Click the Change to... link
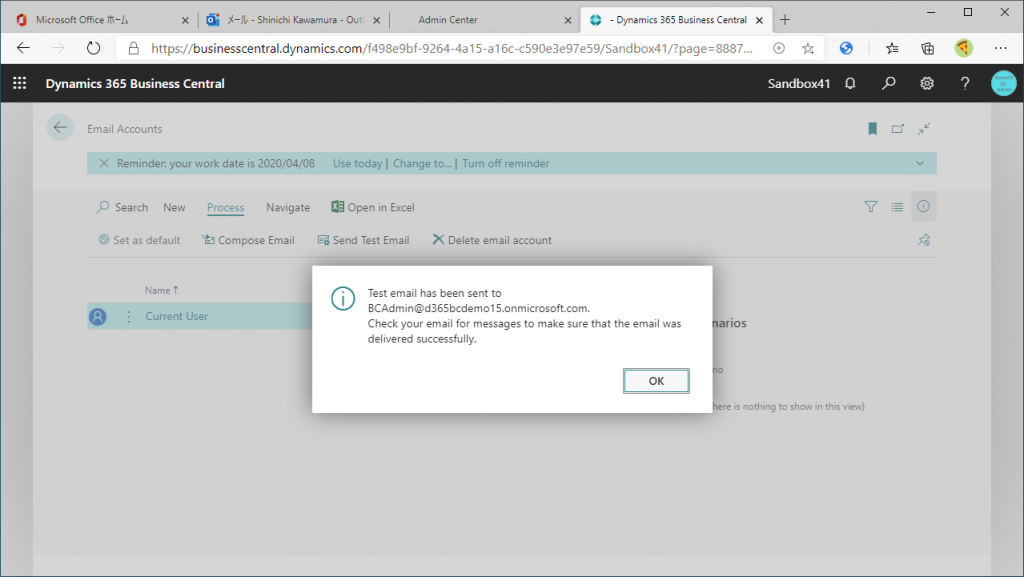 pyautogui.click(x=422, y=163)
